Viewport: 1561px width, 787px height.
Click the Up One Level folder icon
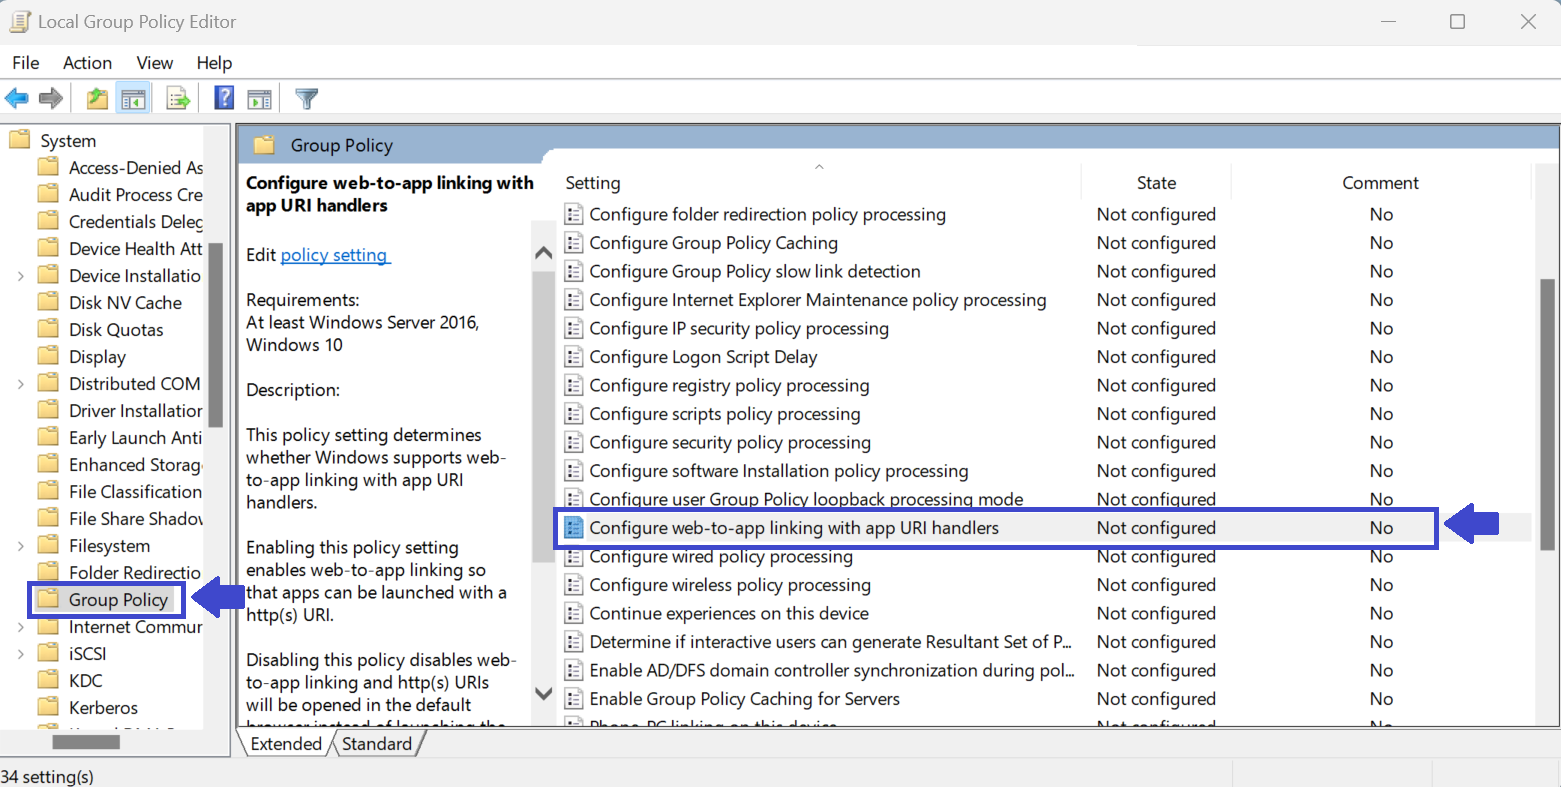(x=97, y=98)
